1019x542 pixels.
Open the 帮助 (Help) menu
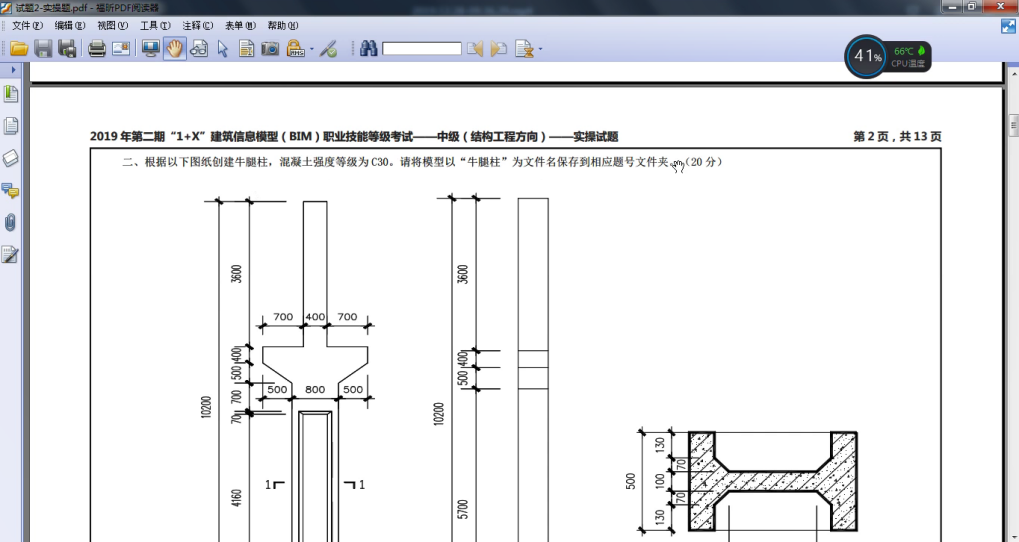[x=283, y=25]
